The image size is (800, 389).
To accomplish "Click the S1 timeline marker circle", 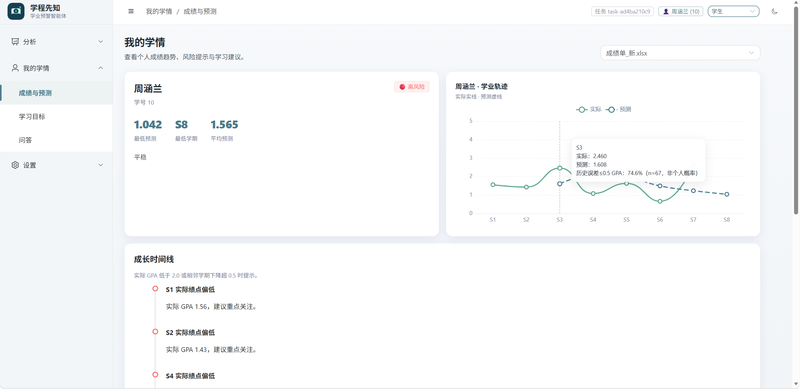I will pos(155,289).
